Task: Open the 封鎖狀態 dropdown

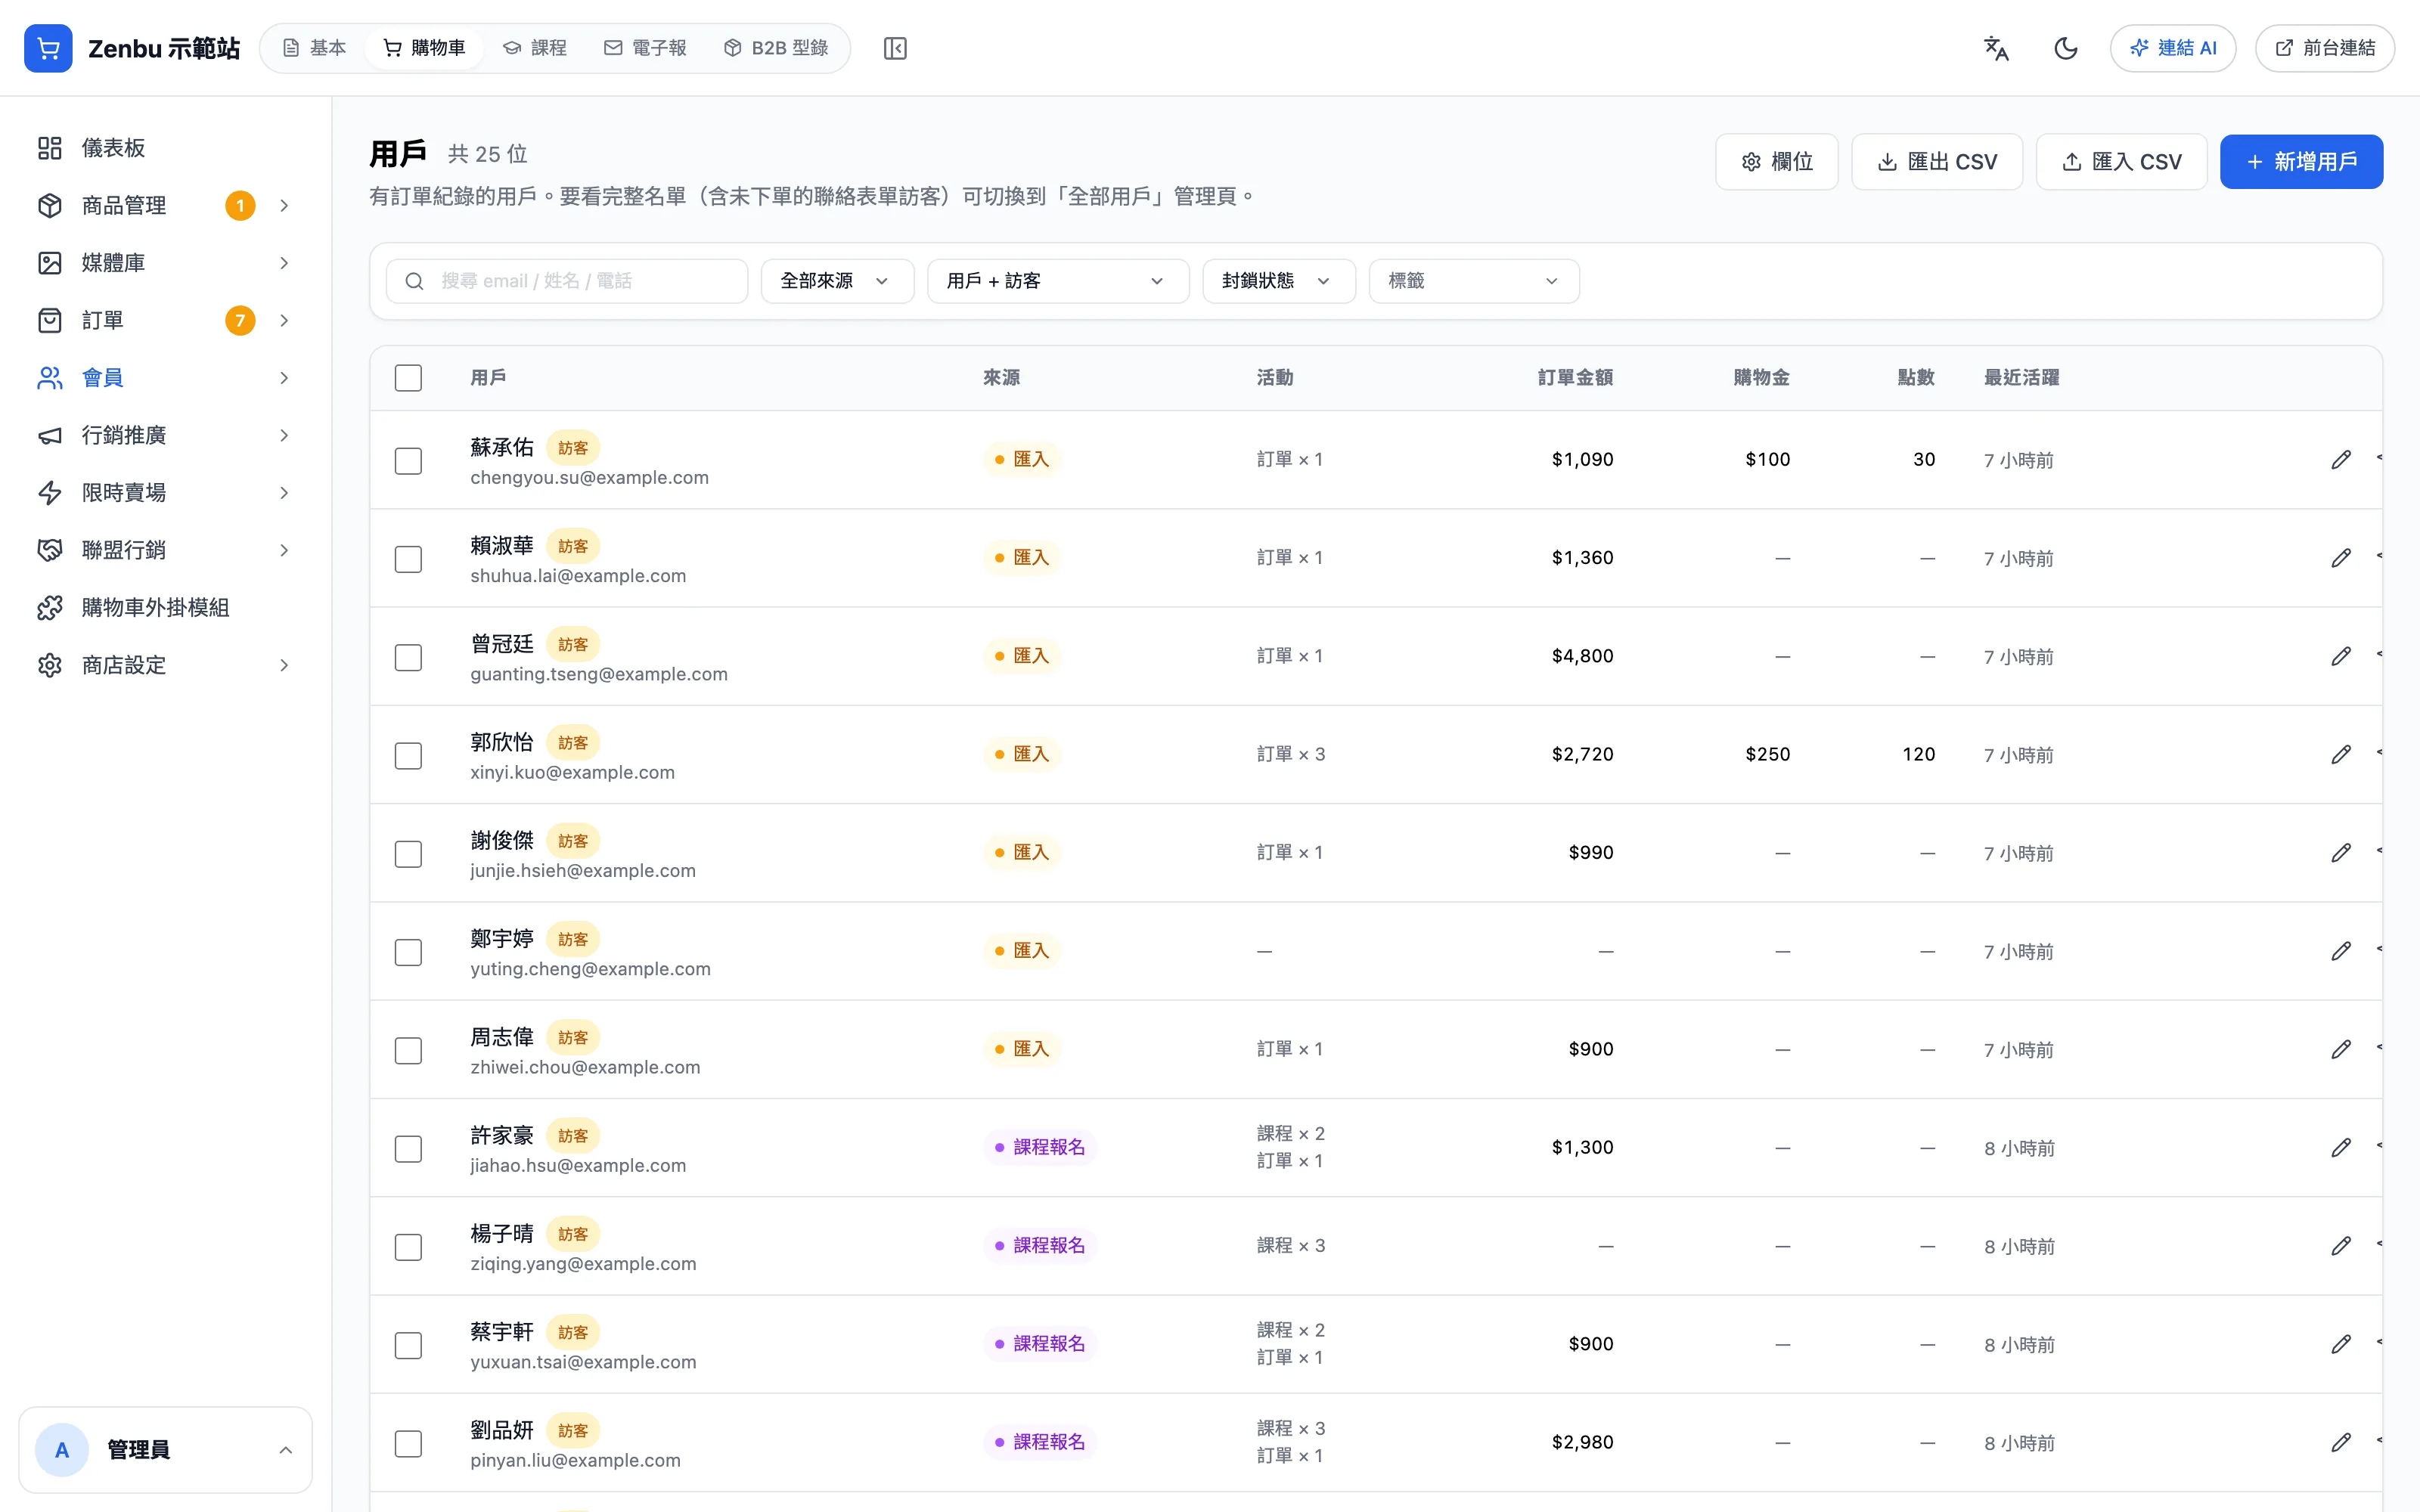Action: (x=1278, y=281)
